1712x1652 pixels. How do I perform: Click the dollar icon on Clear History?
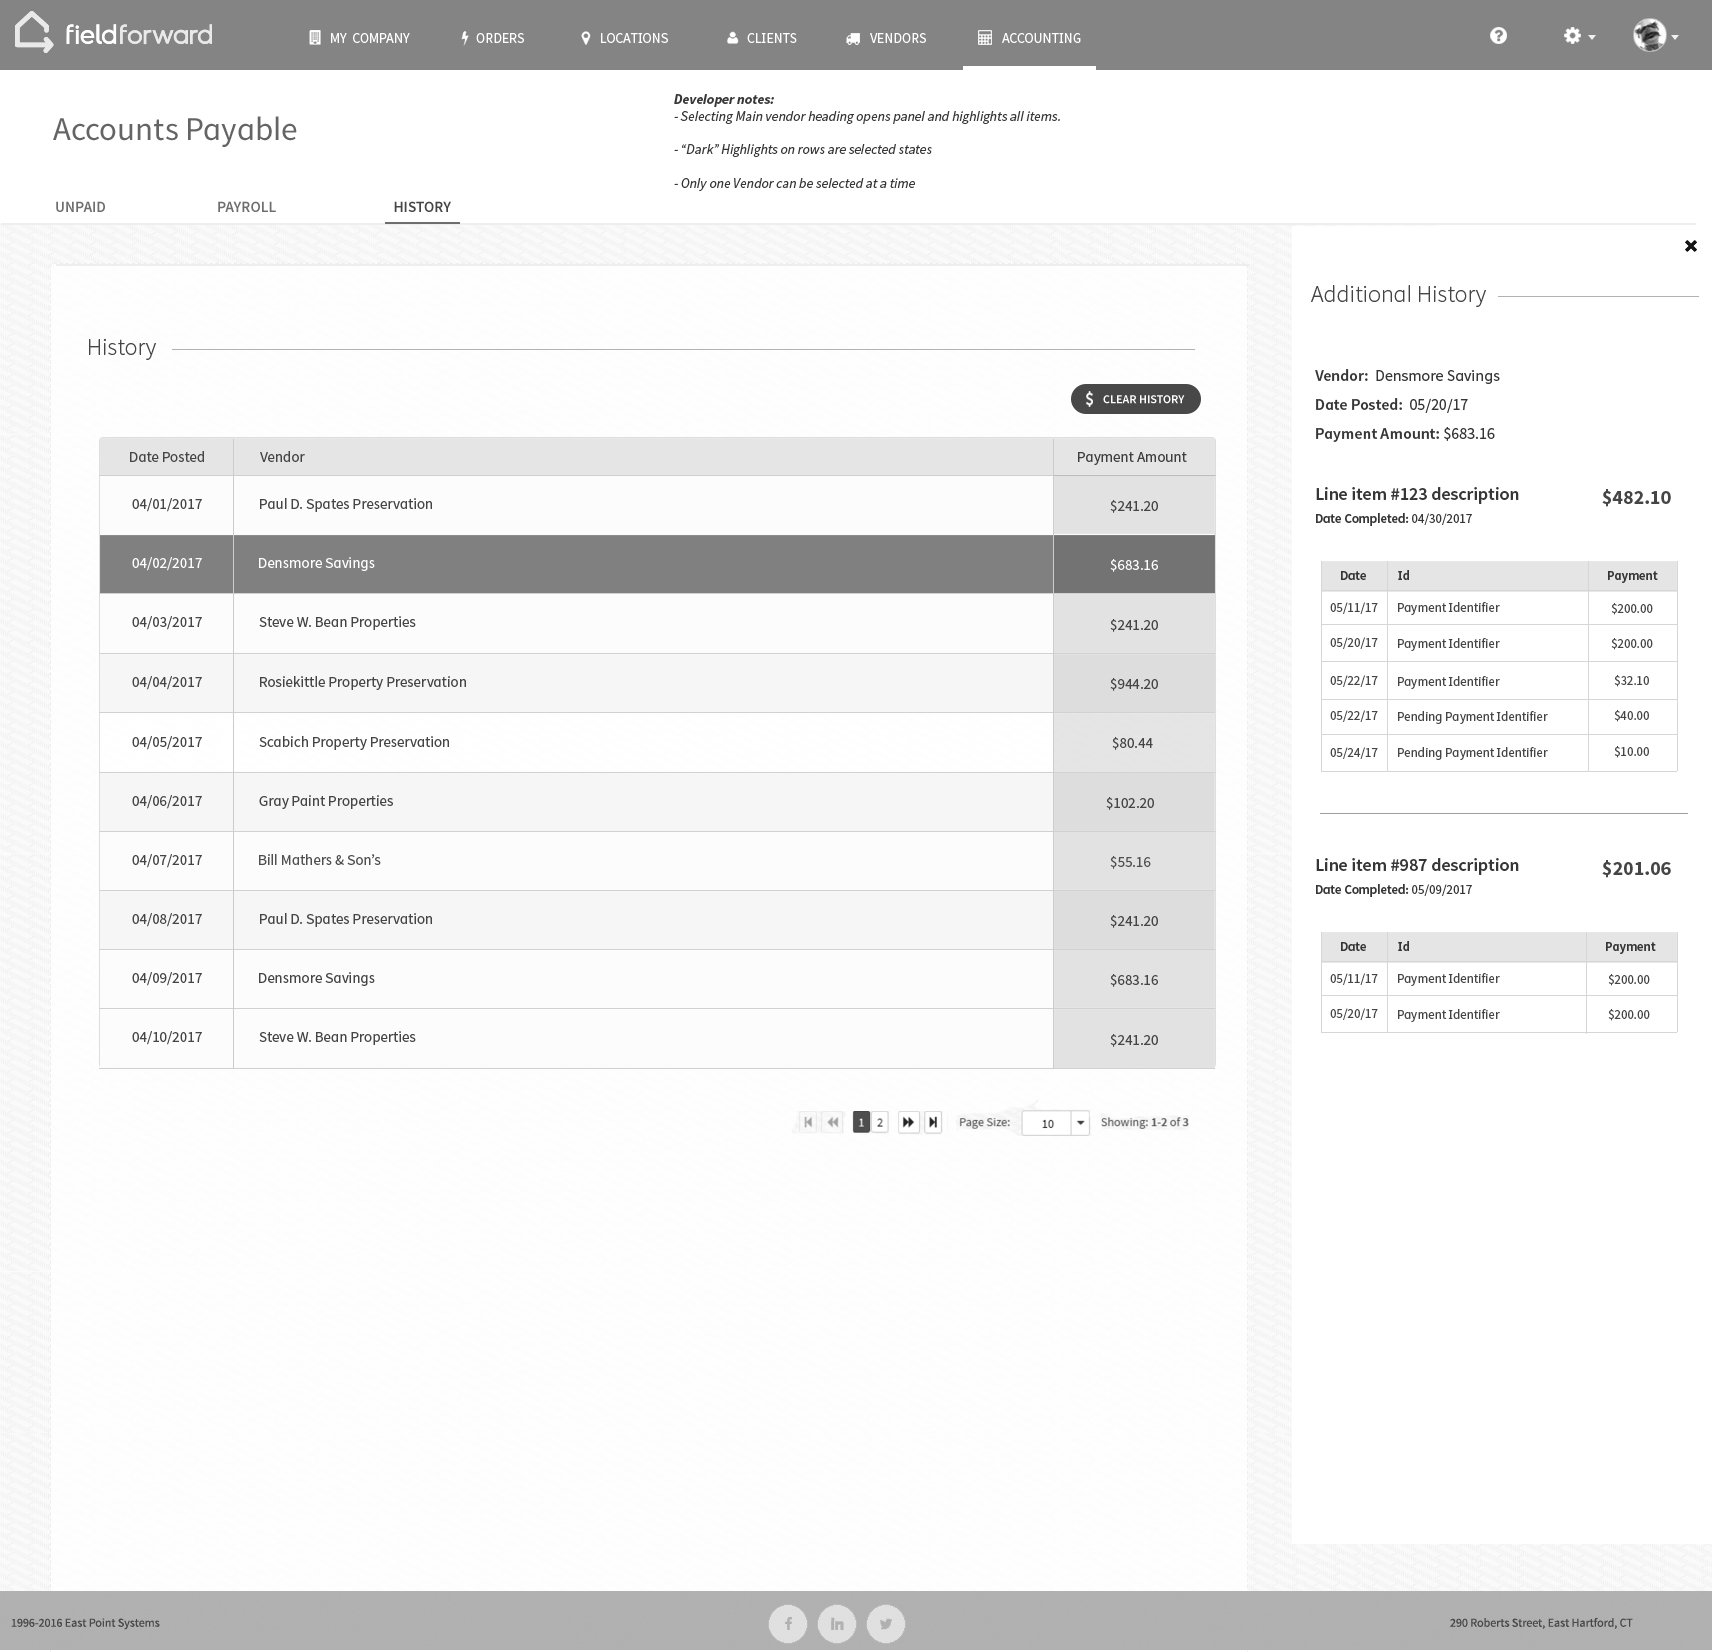pyautogui.click(x=1089, y=398)
